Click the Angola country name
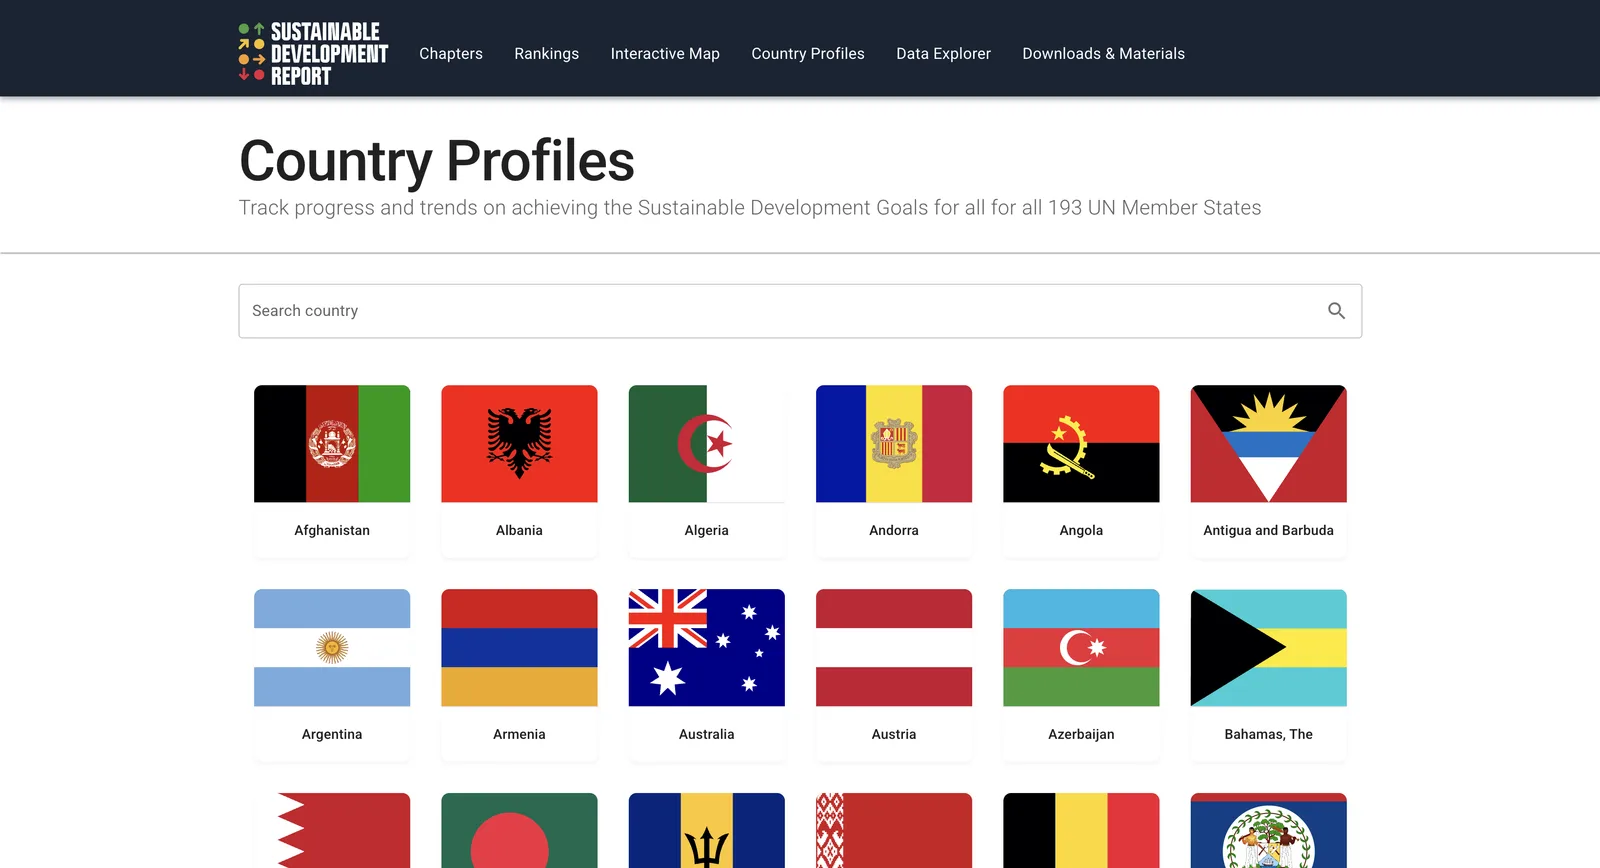Image resolution: width=1600 pixels, height=868 pixels. click(x=1081, y=531)
